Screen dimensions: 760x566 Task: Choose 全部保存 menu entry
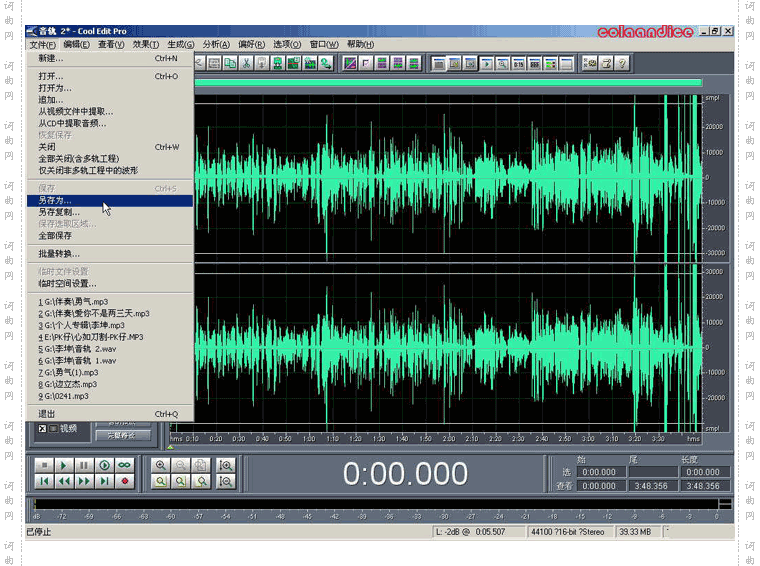(110, 236)
